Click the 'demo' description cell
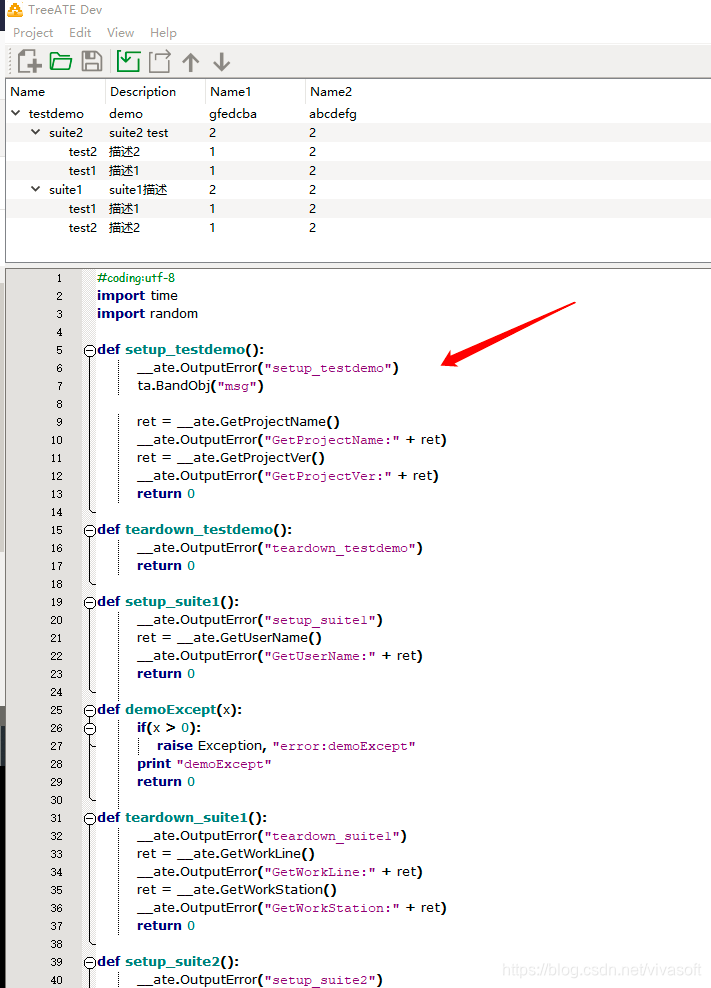 coord(126,114)
